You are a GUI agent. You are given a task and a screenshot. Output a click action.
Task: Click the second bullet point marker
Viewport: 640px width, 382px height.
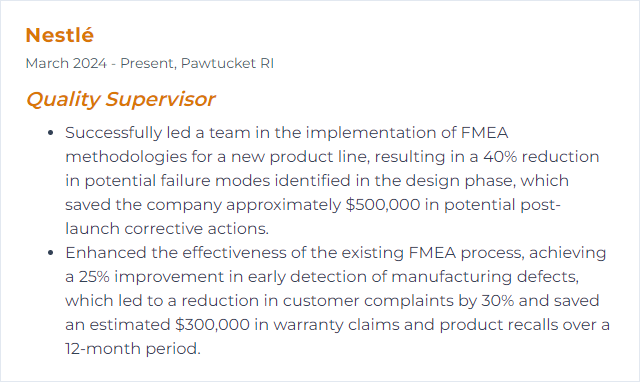pos(51,253)
